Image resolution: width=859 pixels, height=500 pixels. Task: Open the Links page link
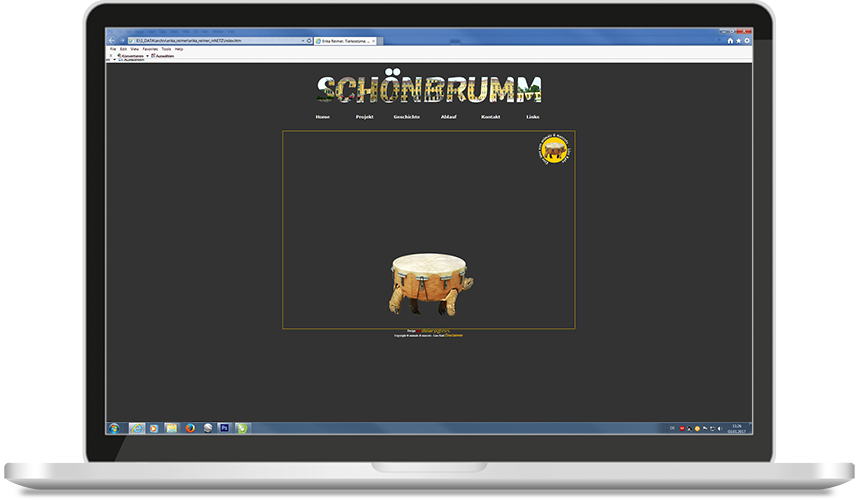point(532,117)
